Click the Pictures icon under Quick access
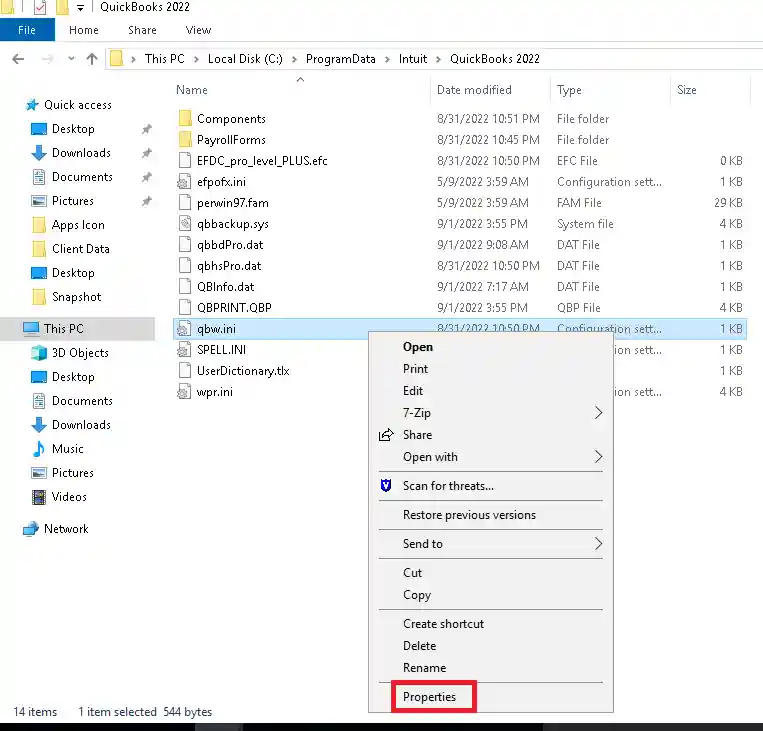 pos(39,201)
